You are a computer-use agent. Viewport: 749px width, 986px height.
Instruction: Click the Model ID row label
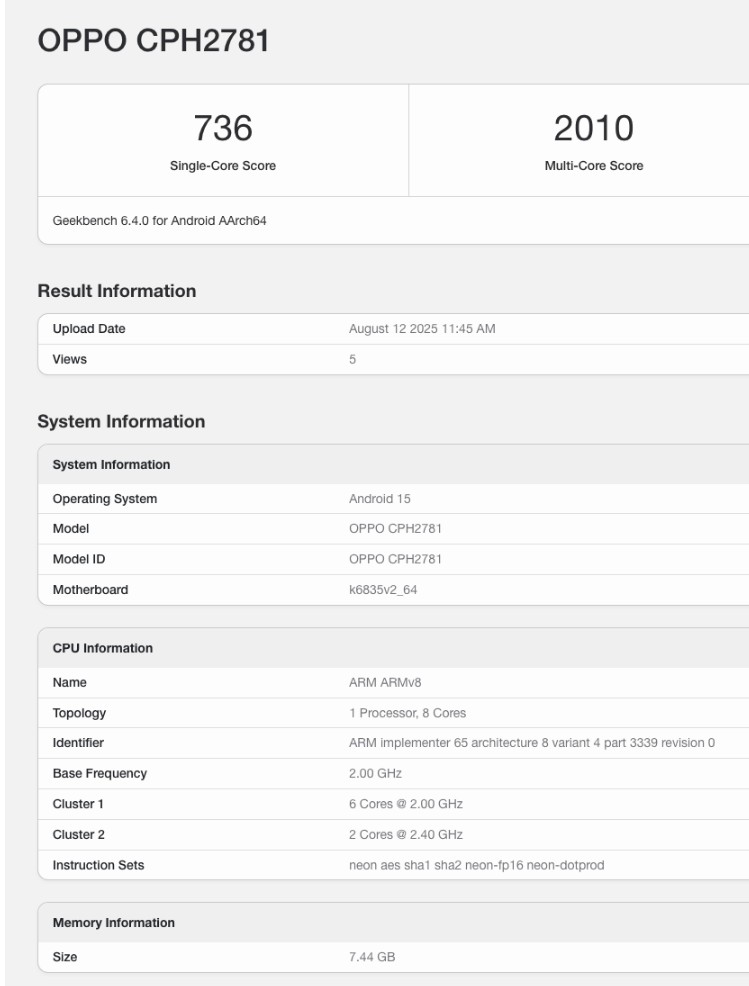click(x=79, y=559)
